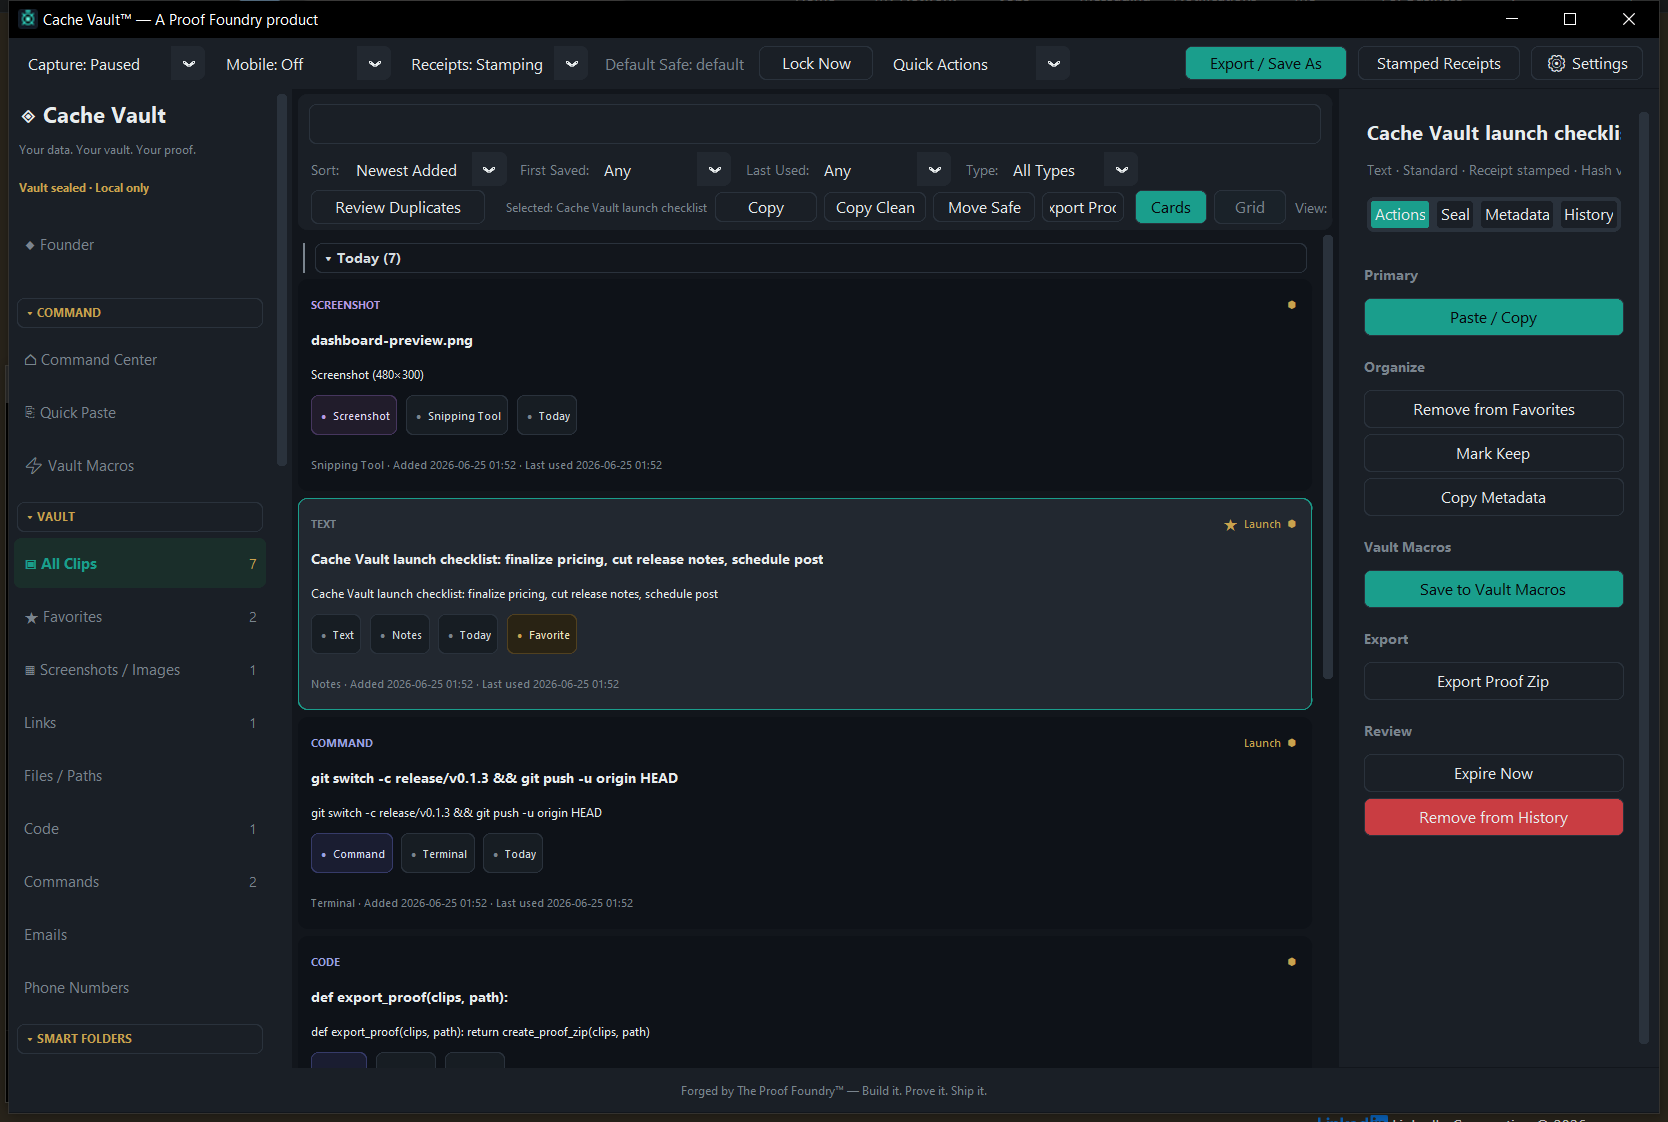Click the Terminal tag on the command card
The height and width of the screenshot is (1122, 1668).
[x=438, y=854]
